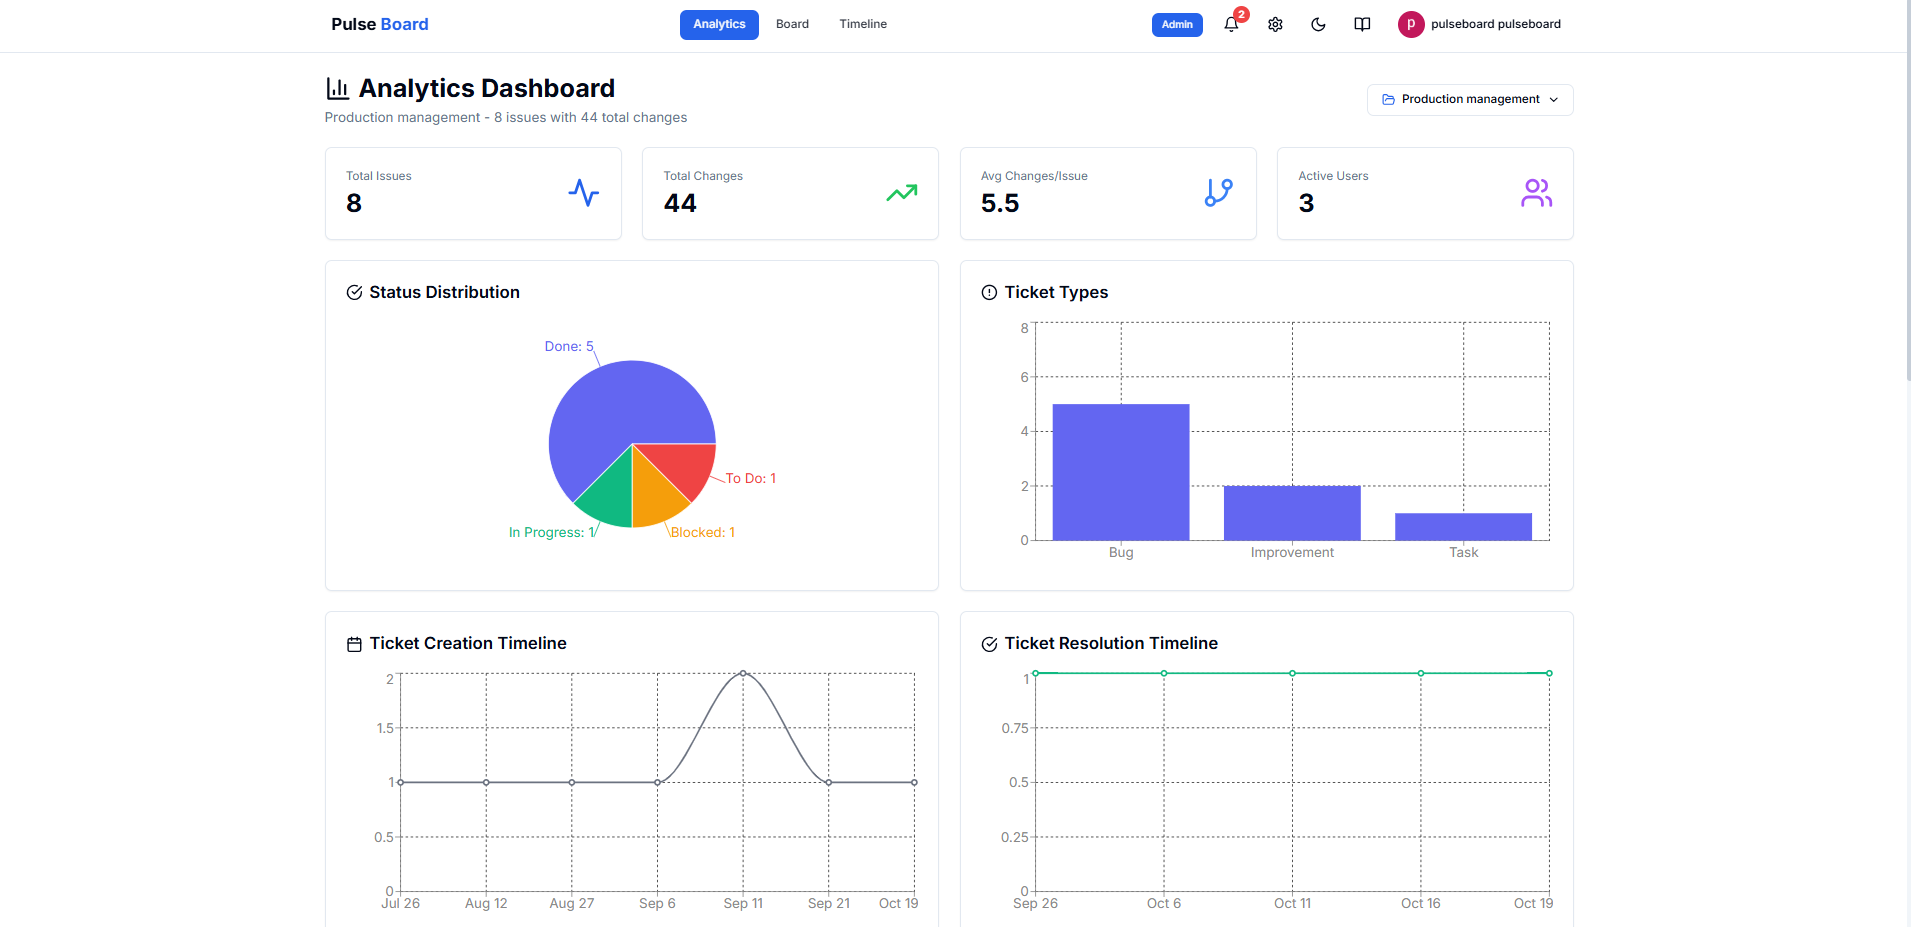Click the Improvement bar in Ticket Types chart

click(x=1291, y=513)
